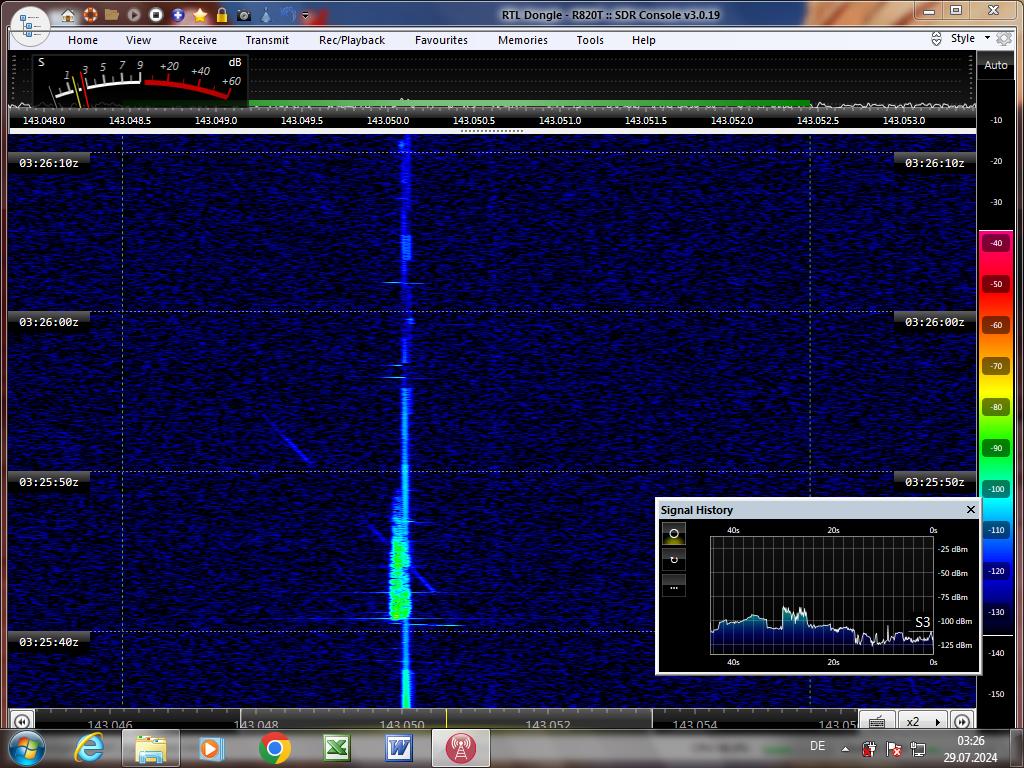1024x768 pixels.
Task: Click the SDR Console taskbar button
Action: (461, 748)
